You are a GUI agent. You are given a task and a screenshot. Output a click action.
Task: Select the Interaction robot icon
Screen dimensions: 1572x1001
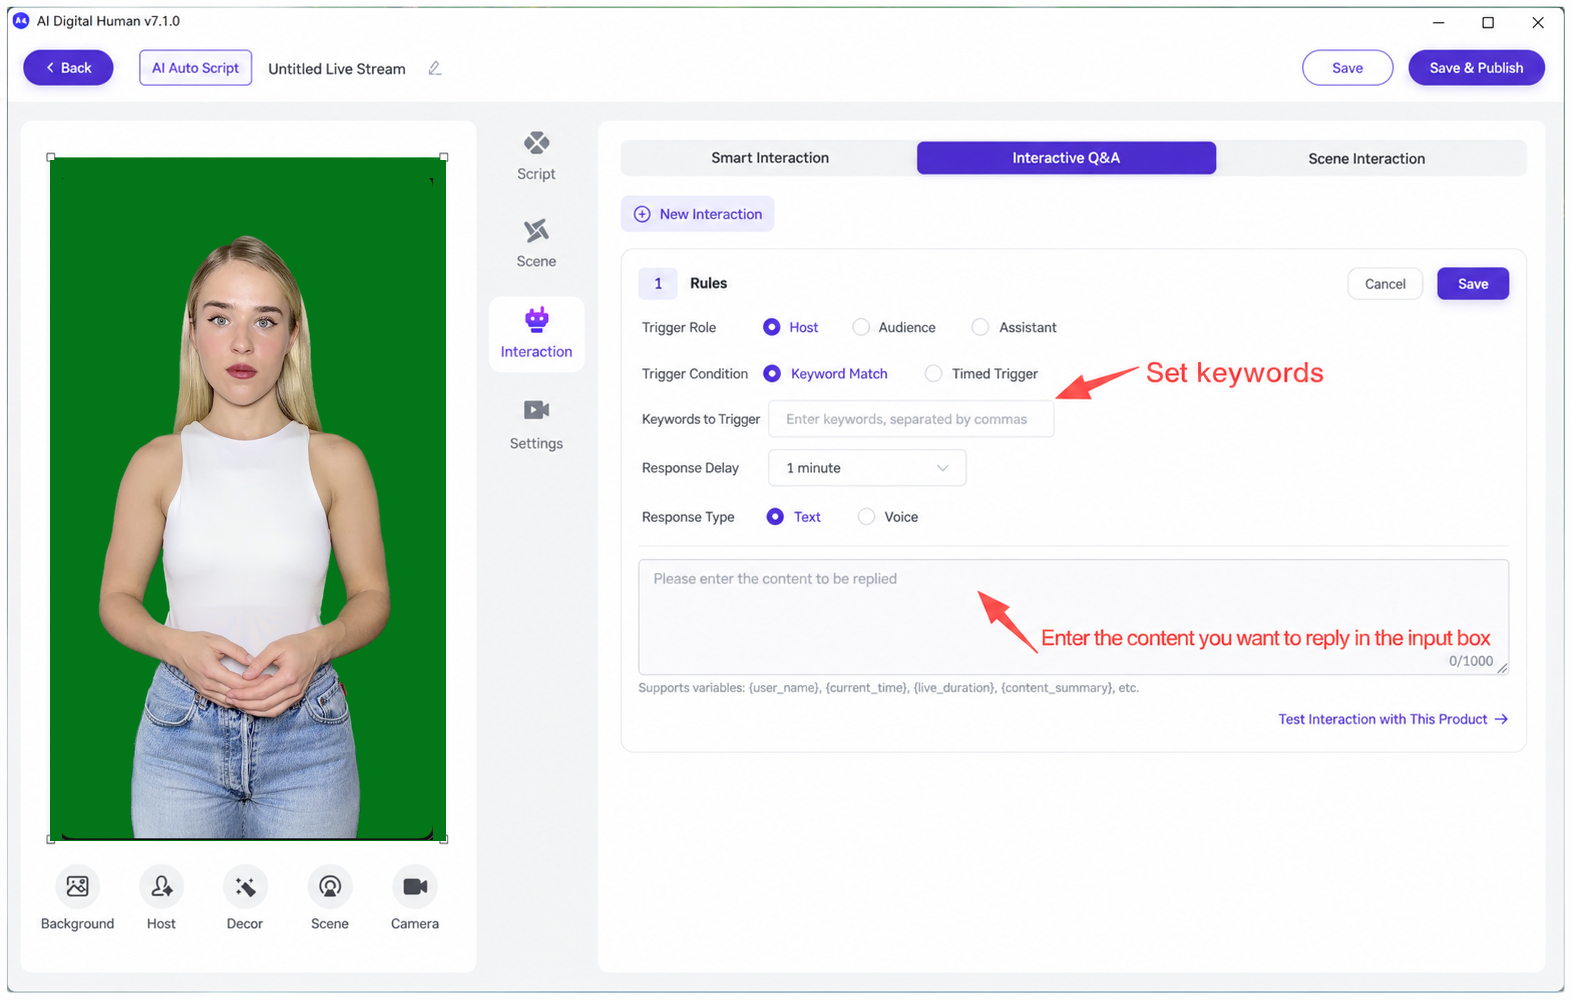tap(536, 320)
